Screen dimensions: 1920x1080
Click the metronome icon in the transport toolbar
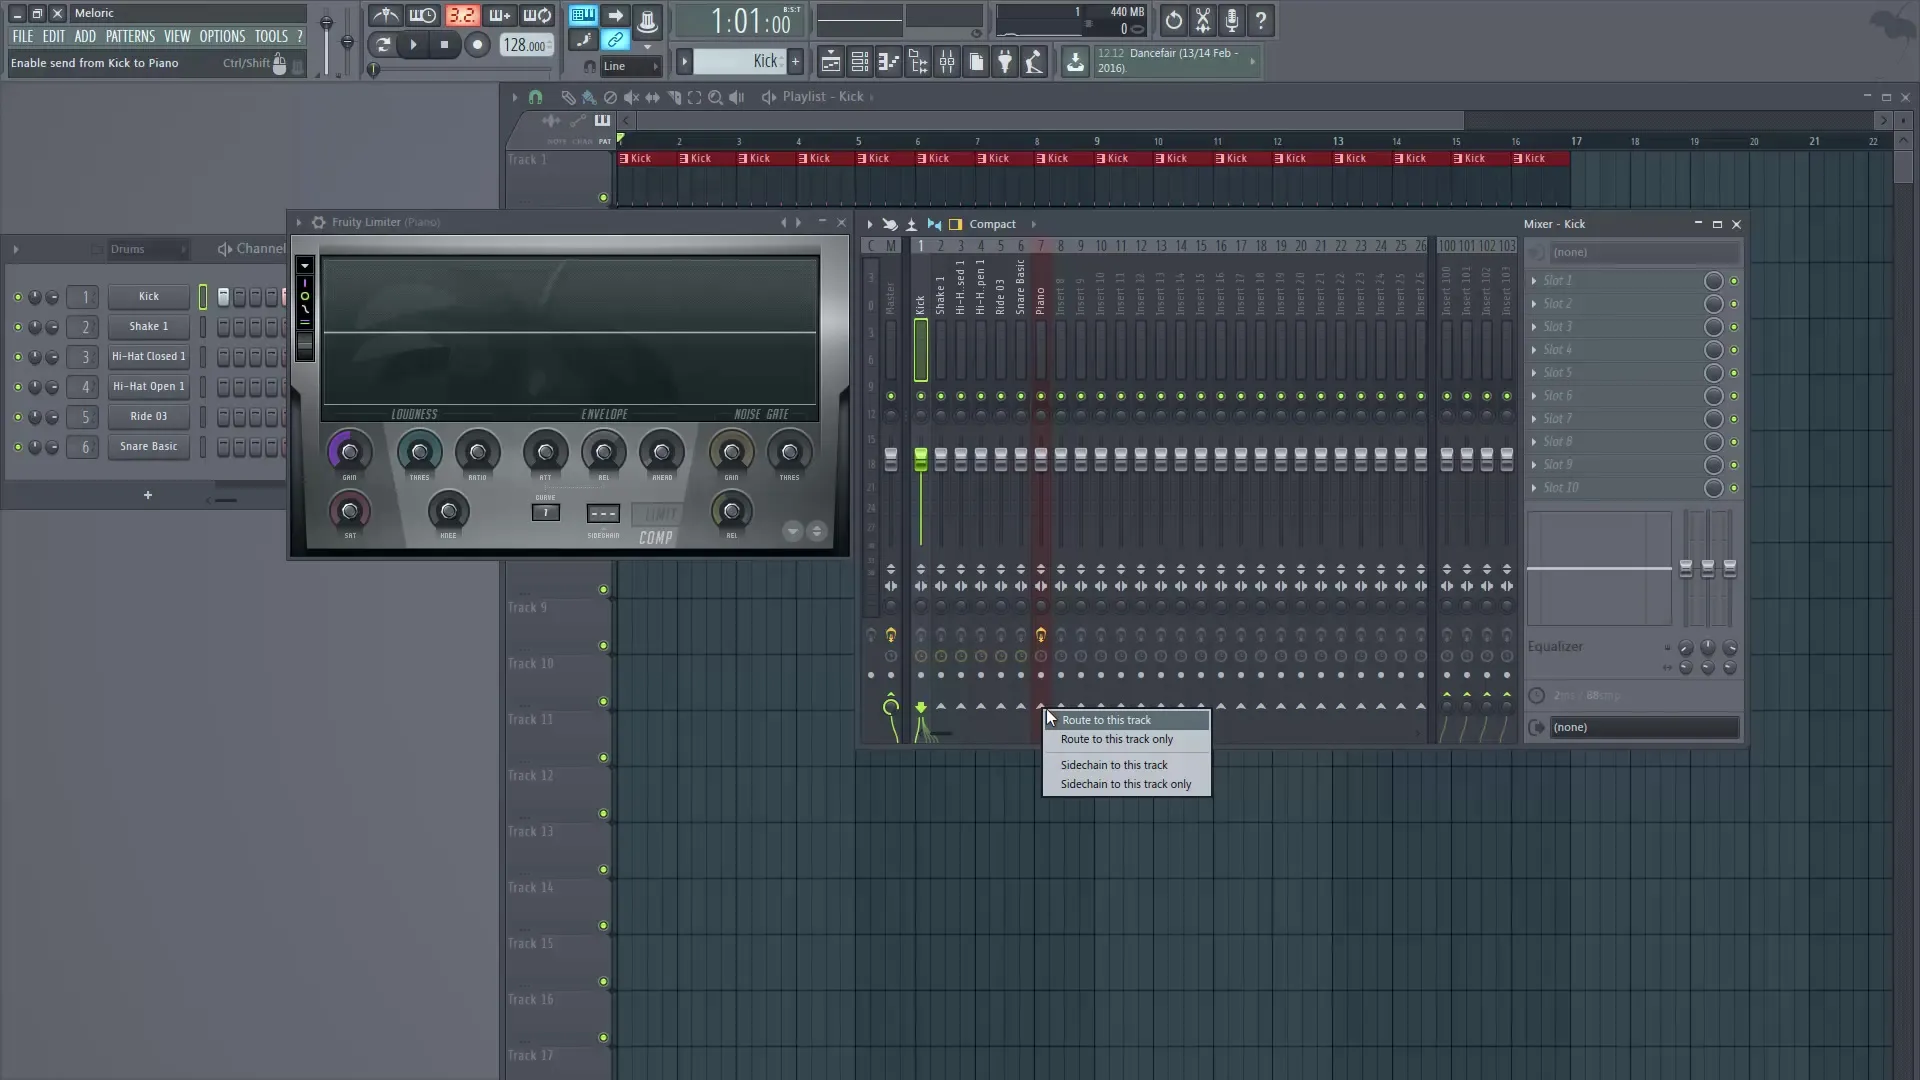(385, 16)
